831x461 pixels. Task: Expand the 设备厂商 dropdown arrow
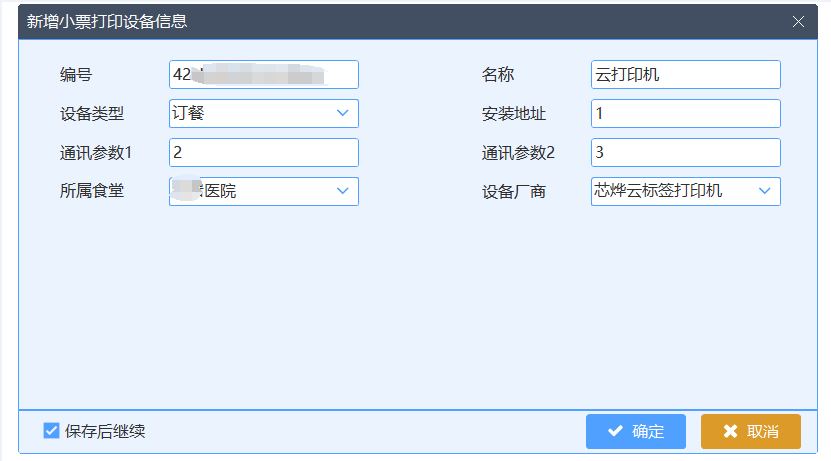(x=765, y=190)
